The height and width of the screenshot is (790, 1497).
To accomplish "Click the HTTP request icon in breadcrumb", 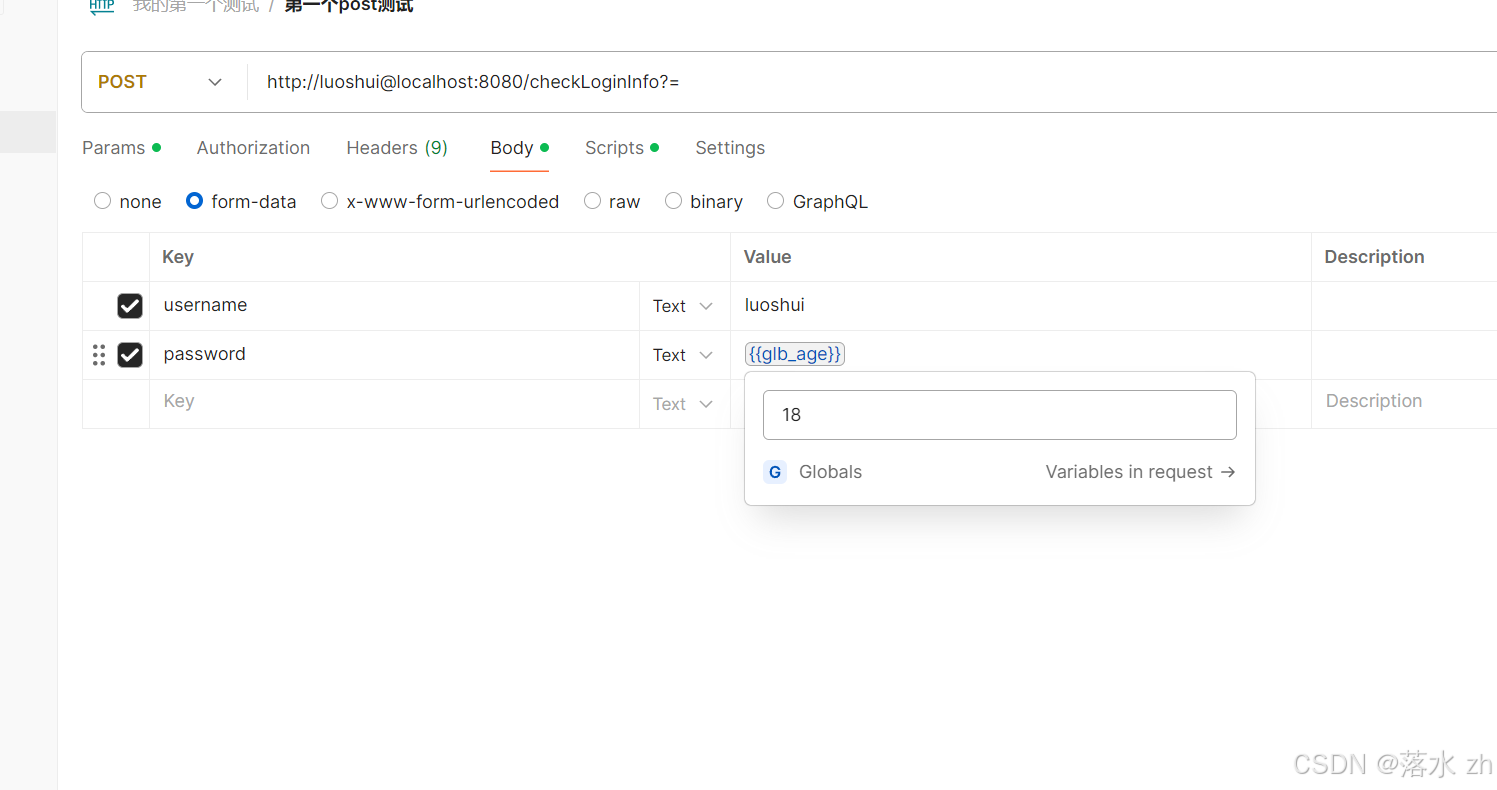I will [102, 7].
